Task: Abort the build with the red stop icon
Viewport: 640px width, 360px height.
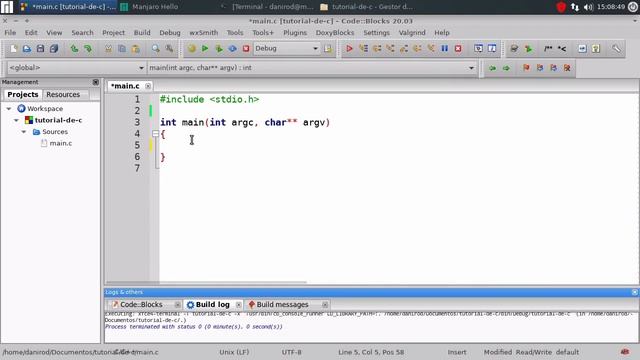Action: coord(246,49)
